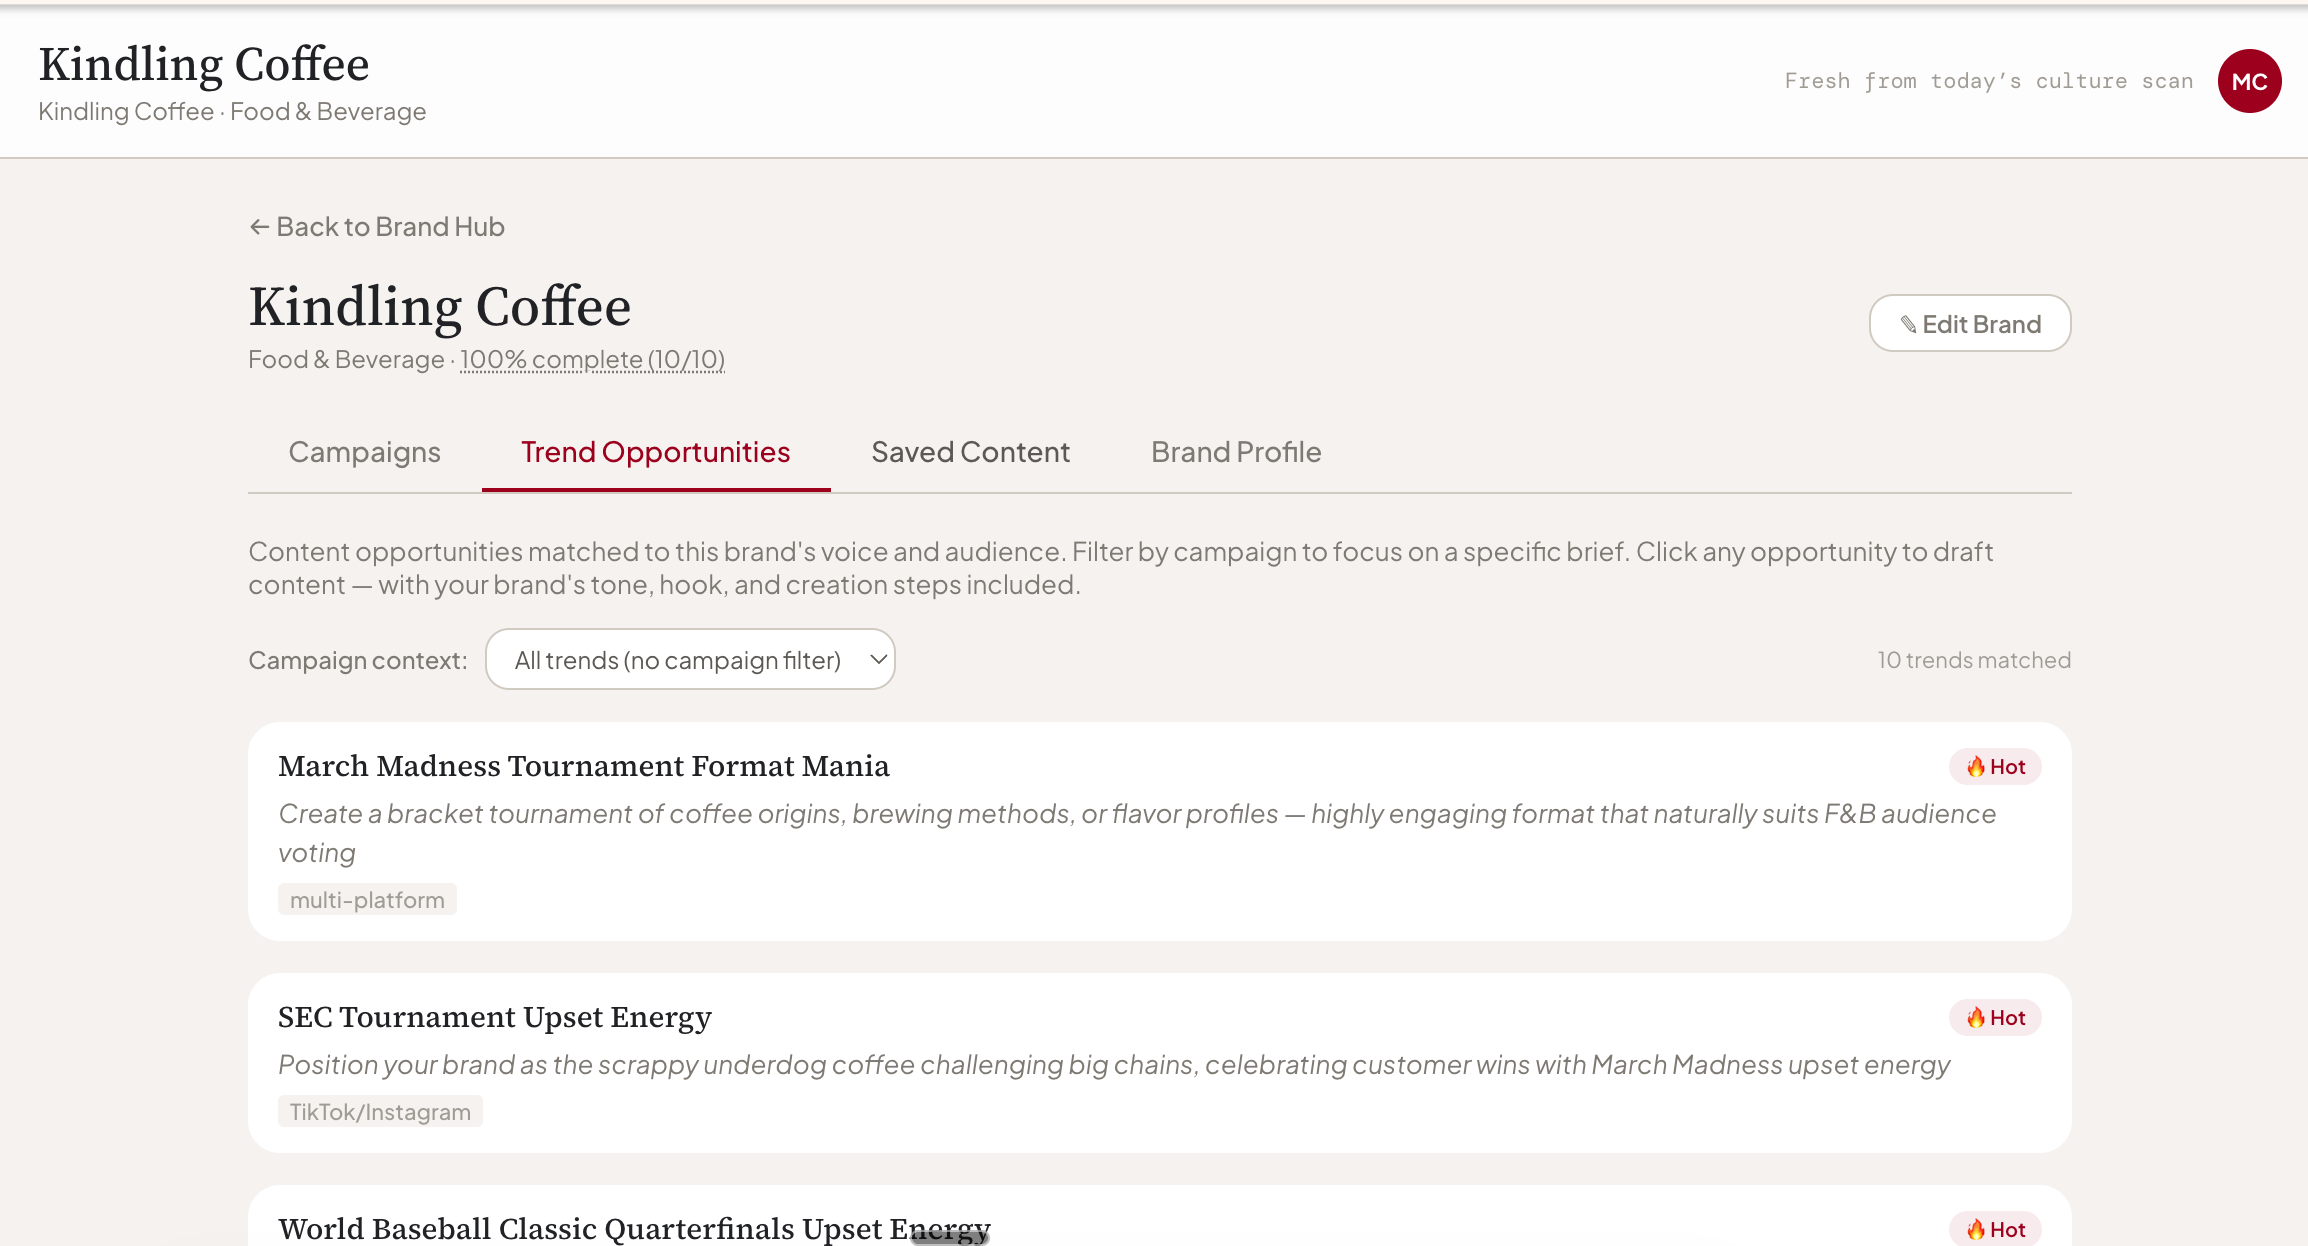The image size is (2308, 1246).
Task: Click the pencil icon on Edit Brand
Action: [x=1909, y=323]
